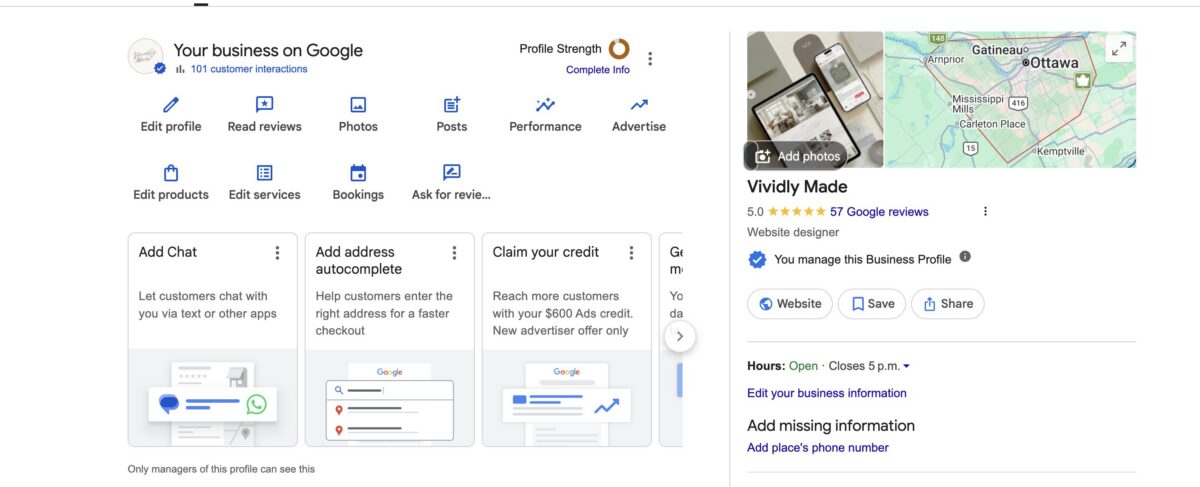Open the Performance sparkline icon
The image size is (1200, 487).
pyautogui.click(x=545, y=105)
